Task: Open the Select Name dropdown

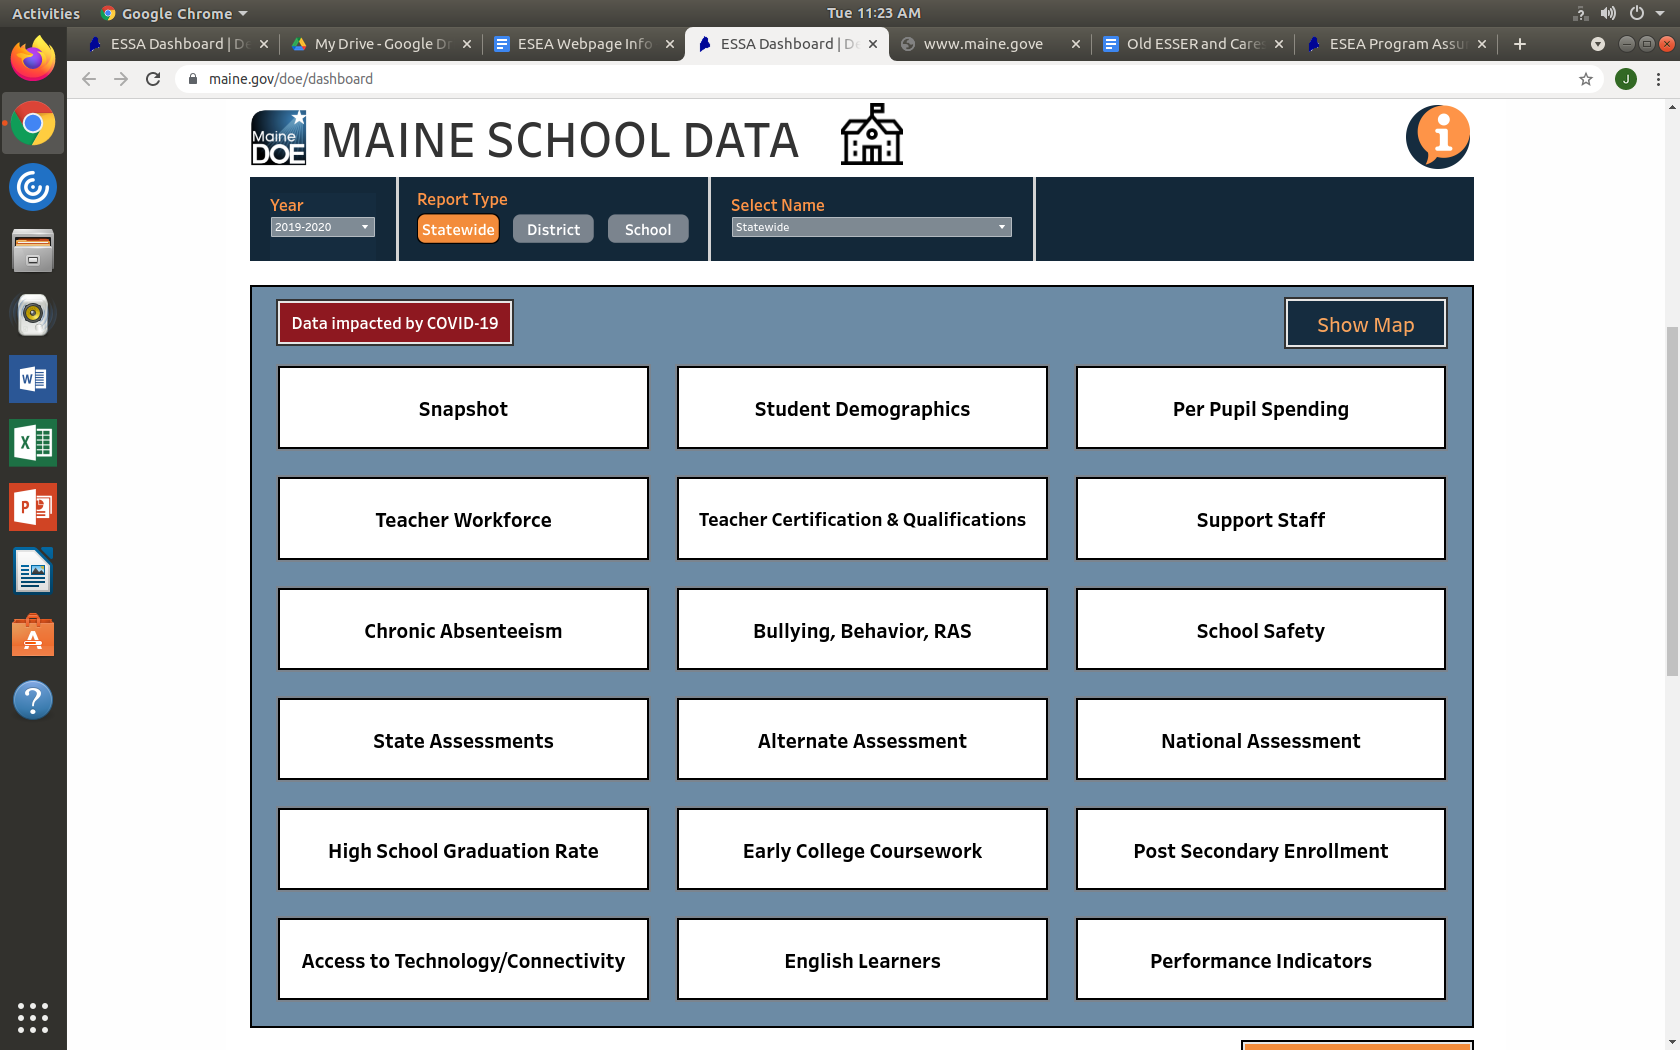Action: tap(871, 227)
